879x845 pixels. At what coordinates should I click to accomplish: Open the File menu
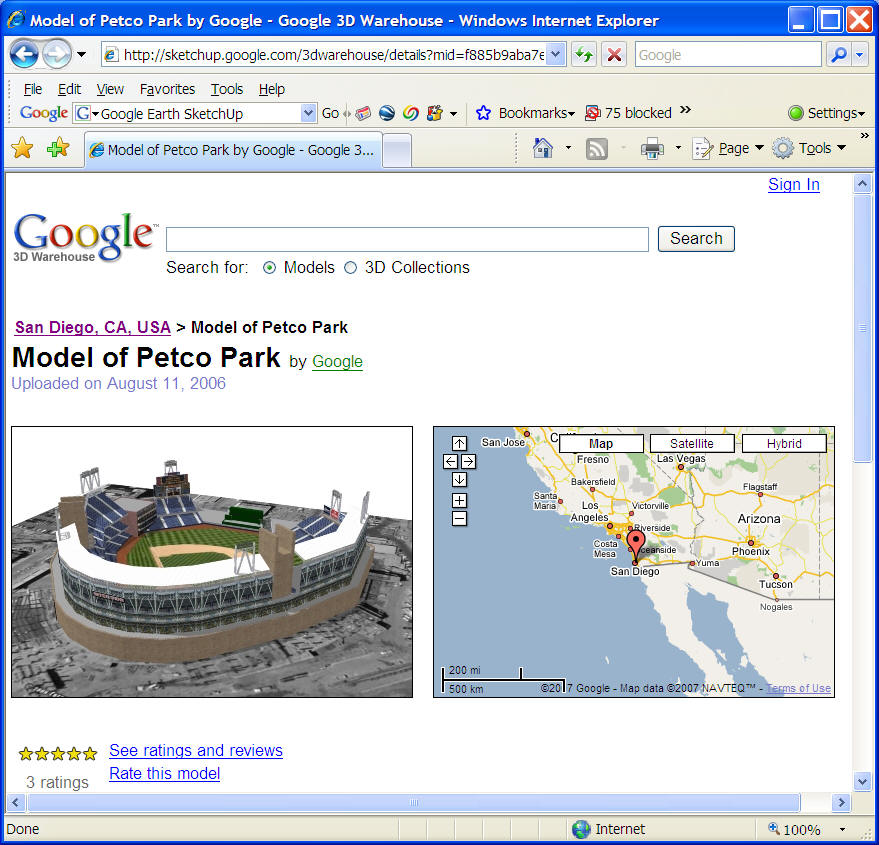tap(33, 89)
